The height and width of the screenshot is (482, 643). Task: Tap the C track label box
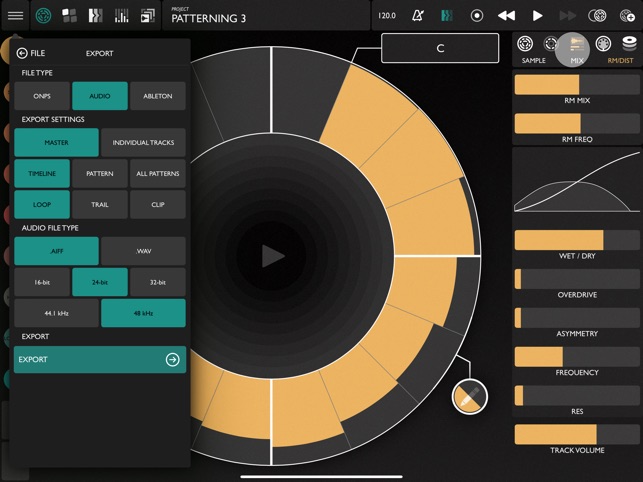click(440, 48)
